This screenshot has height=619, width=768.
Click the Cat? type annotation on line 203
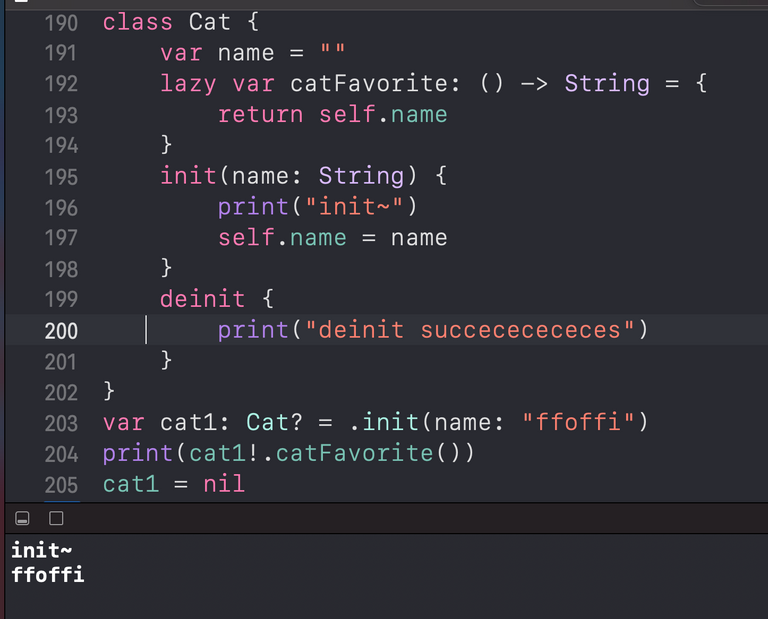pyautogui.click(x=274, y=422)
